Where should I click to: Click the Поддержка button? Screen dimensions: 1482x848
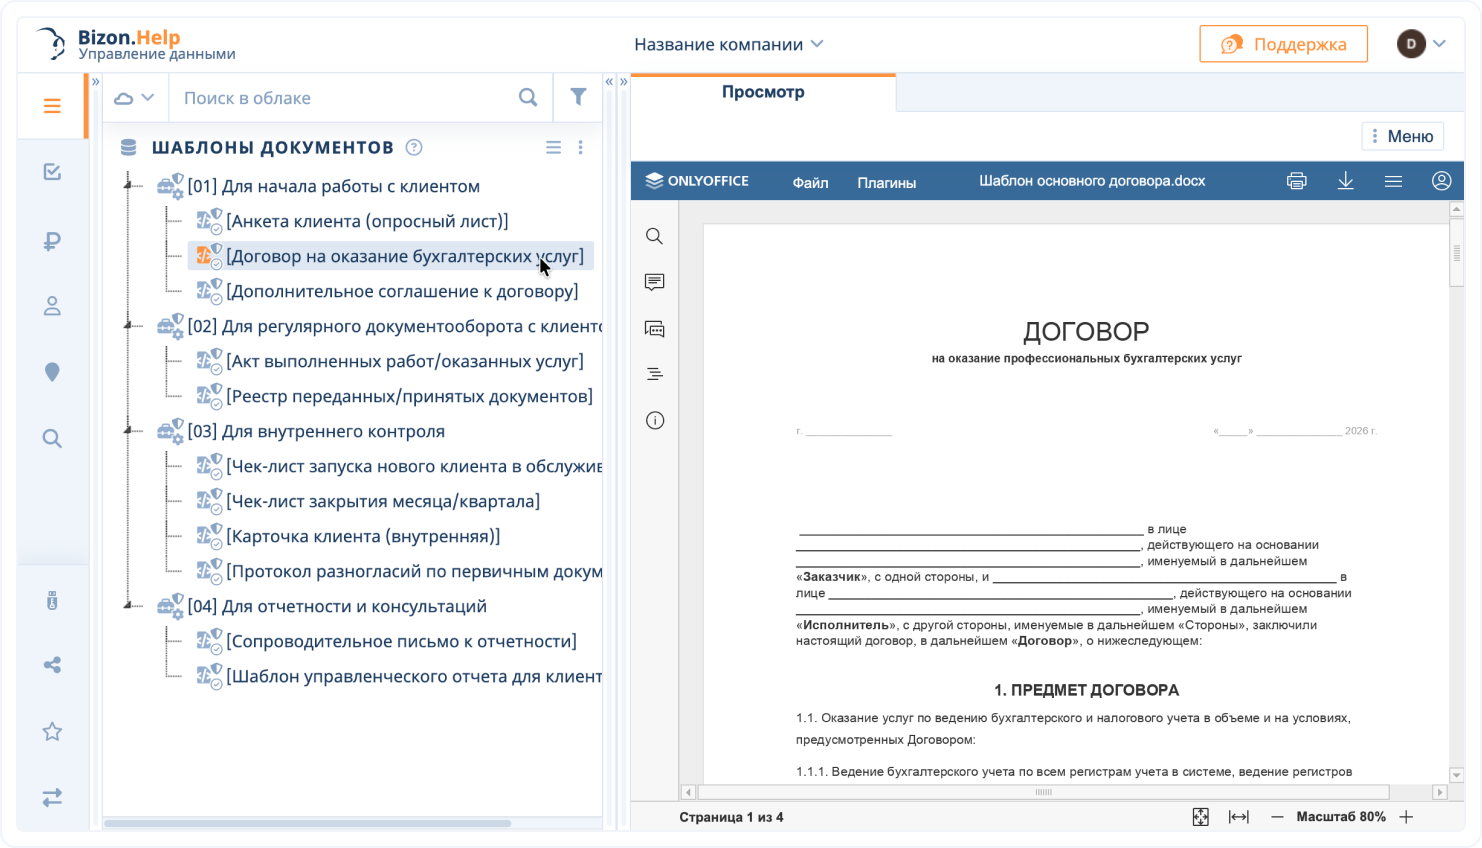(x=1283, y=44)
